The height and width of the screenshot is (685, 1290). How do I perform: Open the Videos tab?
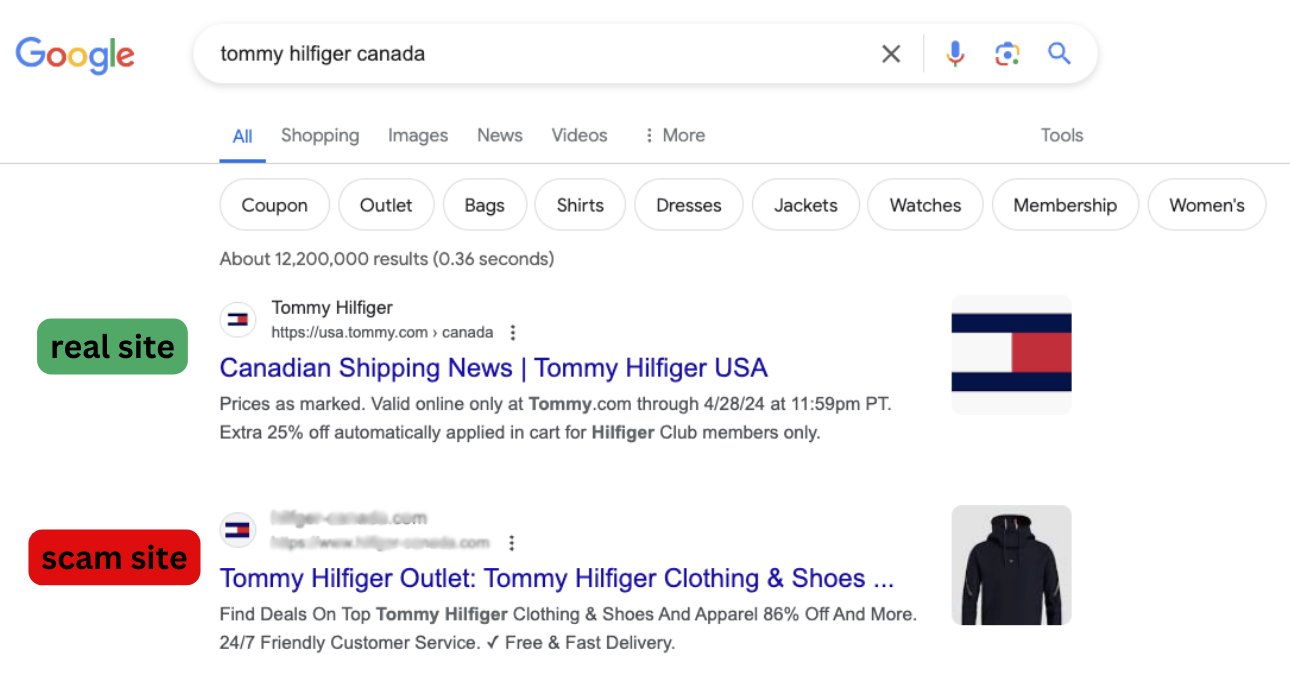click(x=580, y=135)
